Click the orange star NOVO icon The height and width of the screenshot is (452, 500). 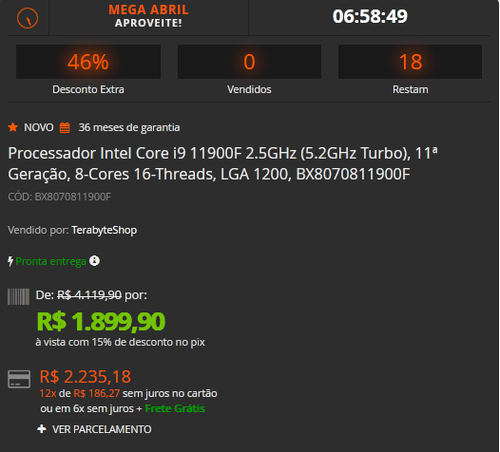pyautogui.click(x=13, y=127)
